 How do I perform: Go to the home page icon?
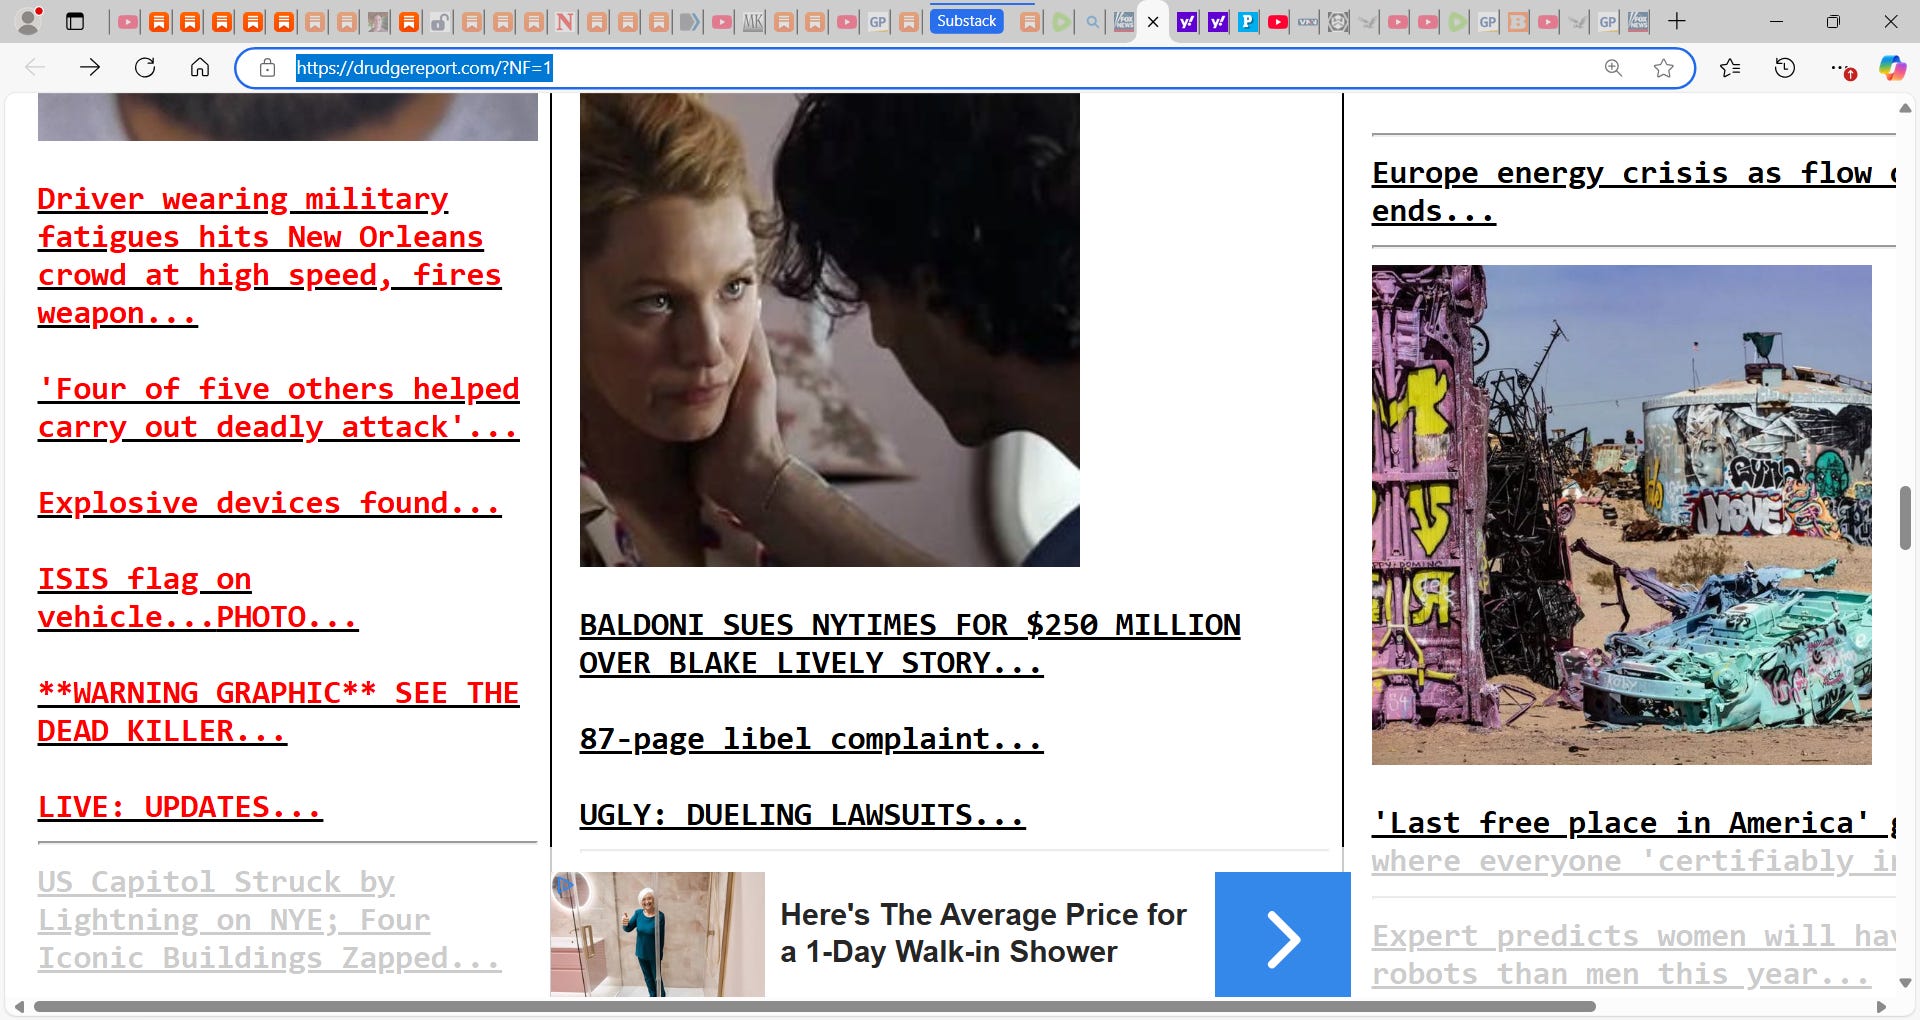pos(200,67)
